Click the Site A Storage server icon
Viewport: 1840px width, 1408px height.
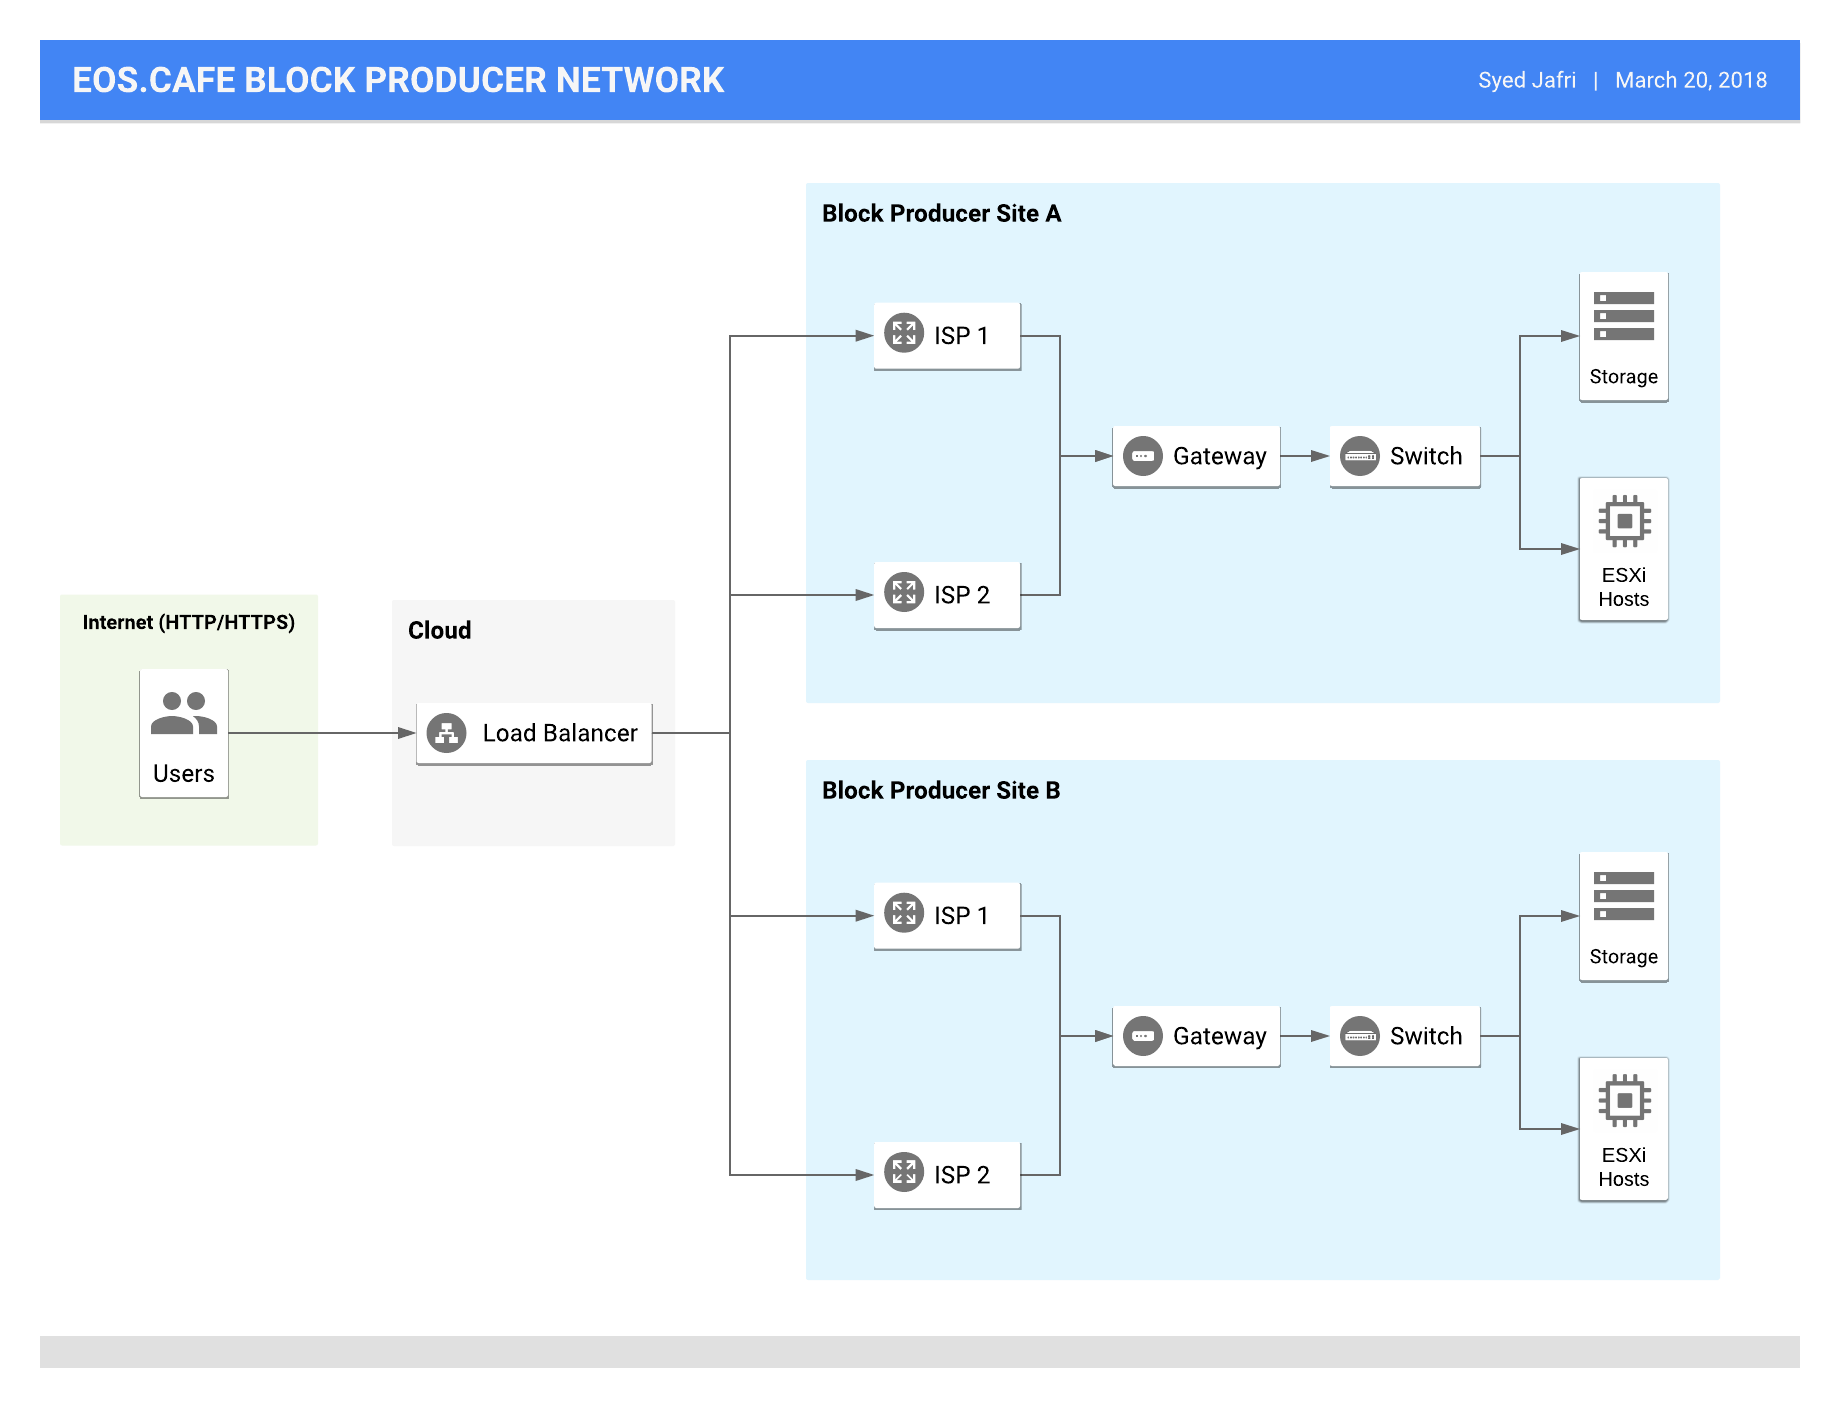tap(1624, 316)
